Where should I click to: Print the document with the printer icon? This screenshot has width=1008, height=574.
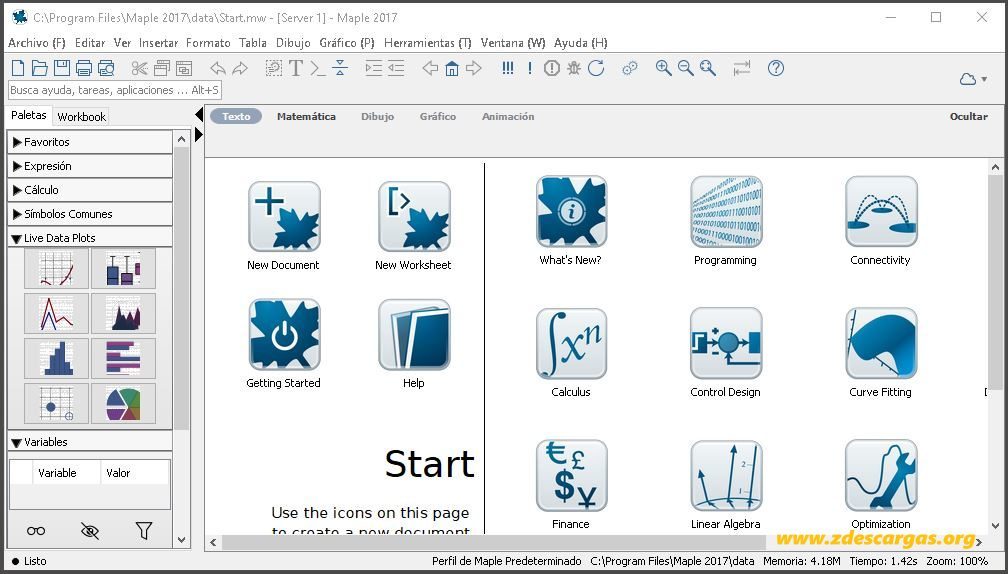point(84,68)
